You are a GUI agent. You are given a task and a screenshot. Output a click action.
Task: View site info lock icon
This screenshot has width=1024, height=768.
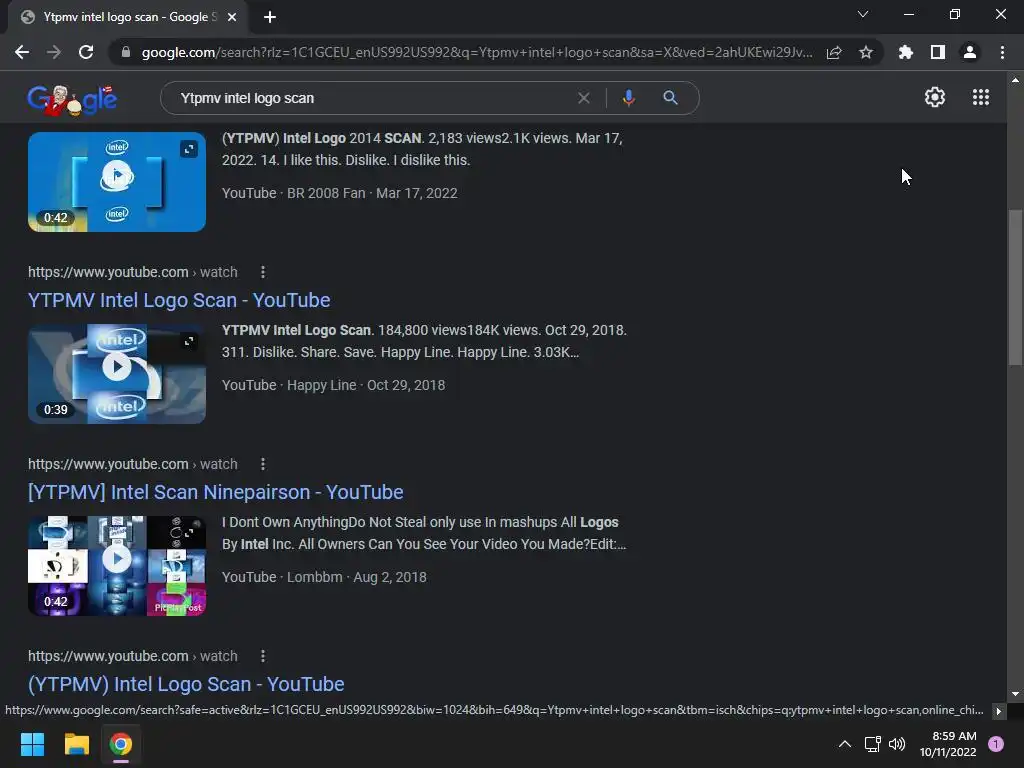click(x=126, y=52)
